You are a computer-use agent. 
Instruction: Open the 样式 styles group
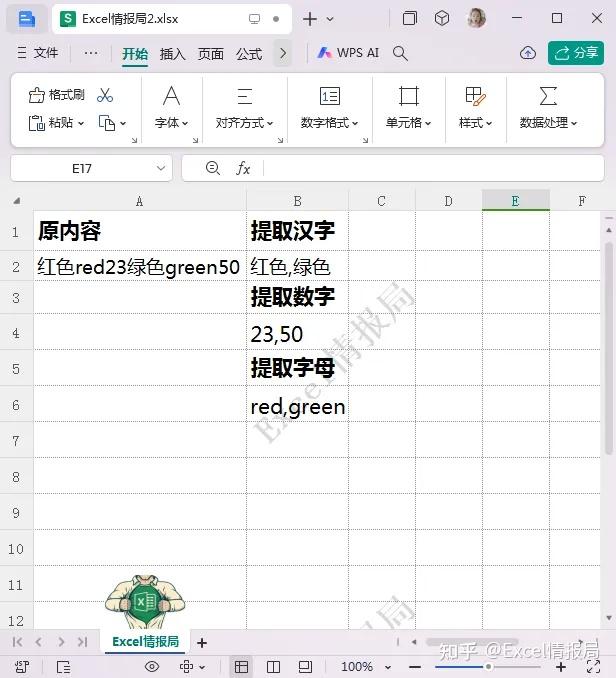(x=476, y=107)
